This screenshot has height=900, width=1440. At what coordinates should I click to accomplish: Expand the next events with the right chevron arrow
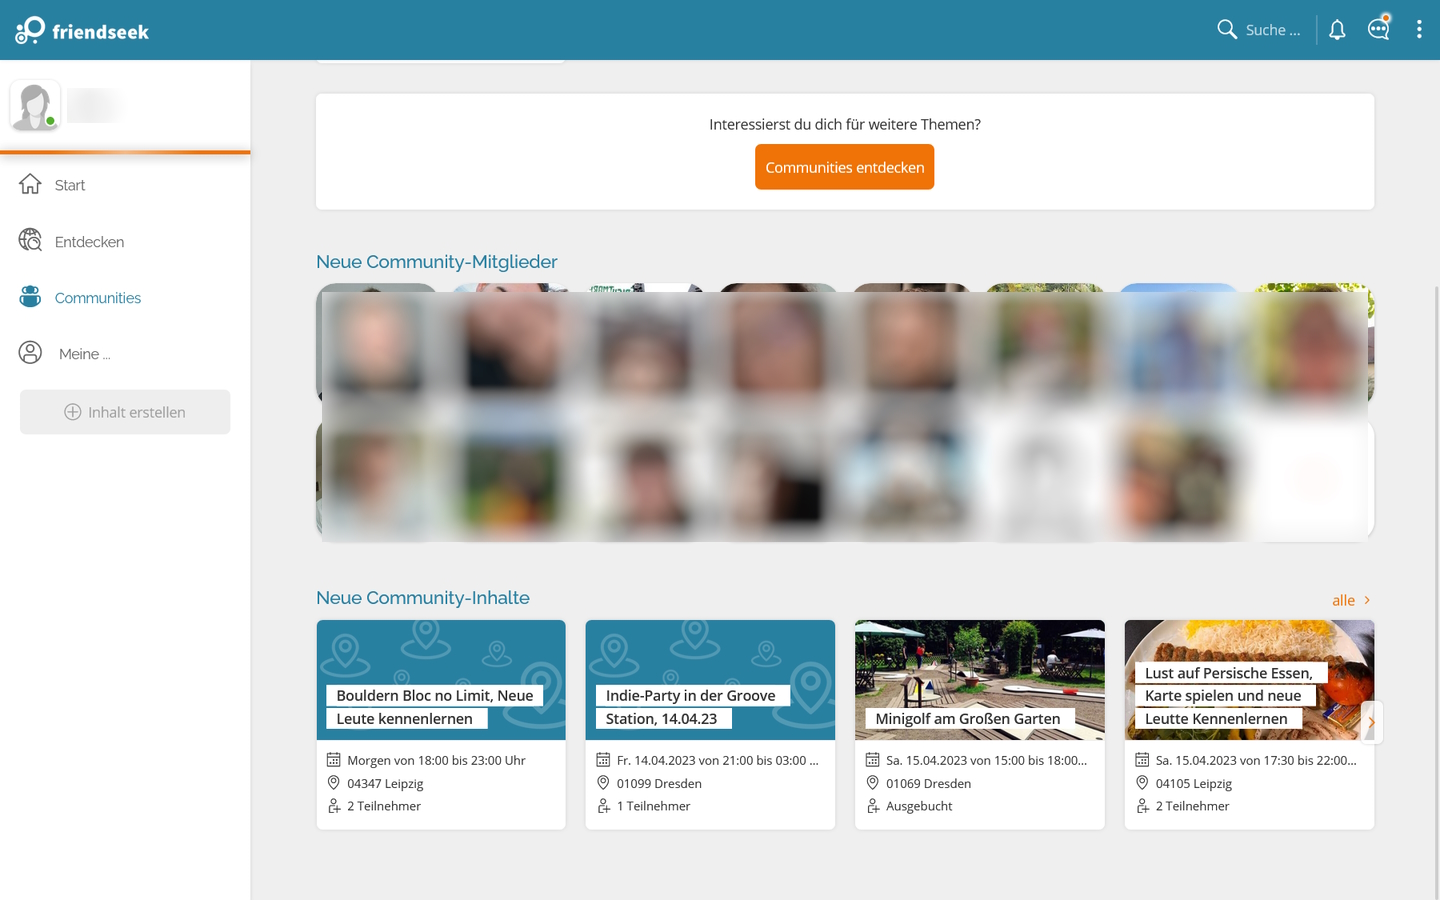click(1371, 721)
